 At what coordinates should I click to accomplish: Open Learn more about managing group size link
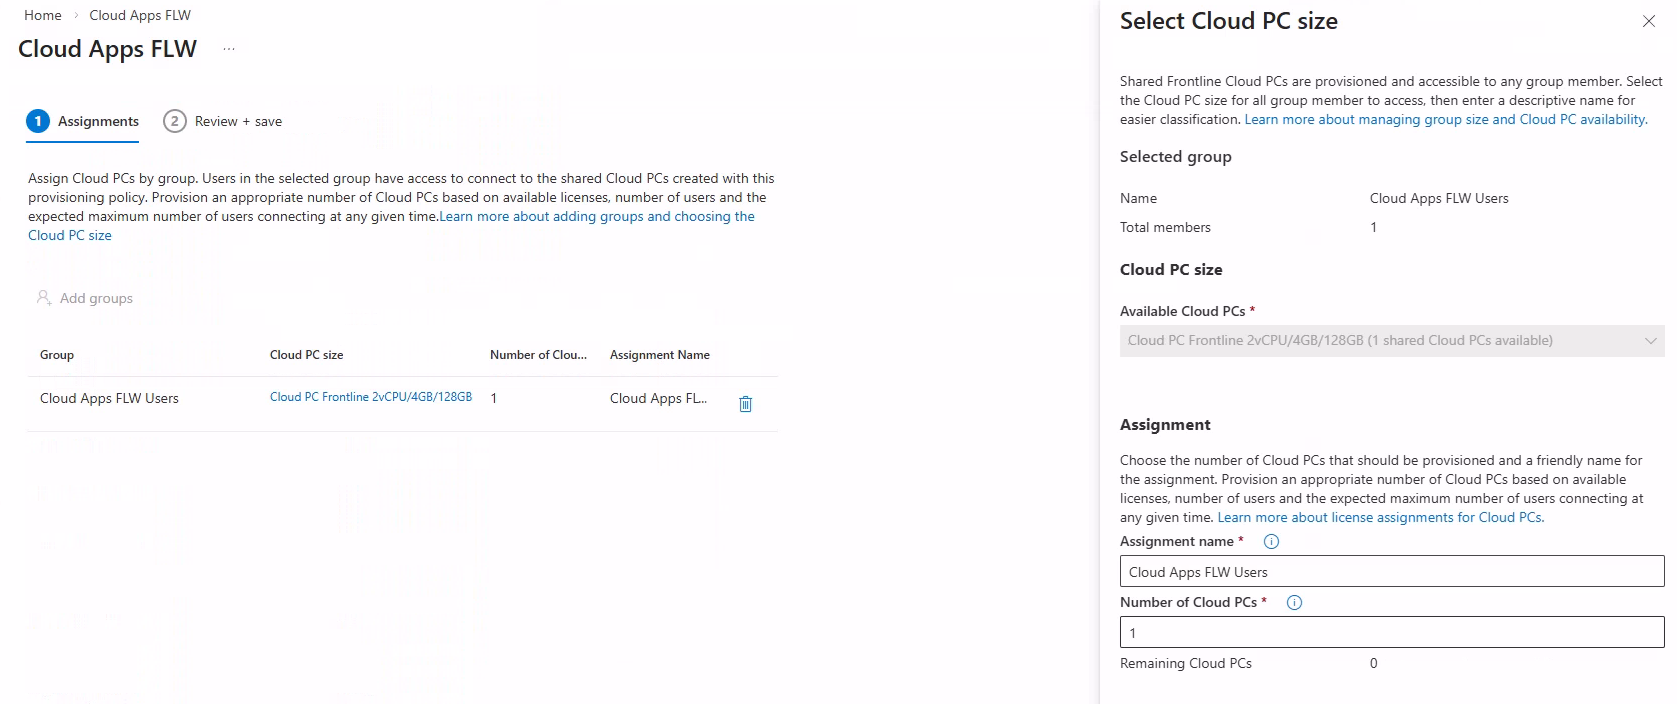[x=1444, y=120]
